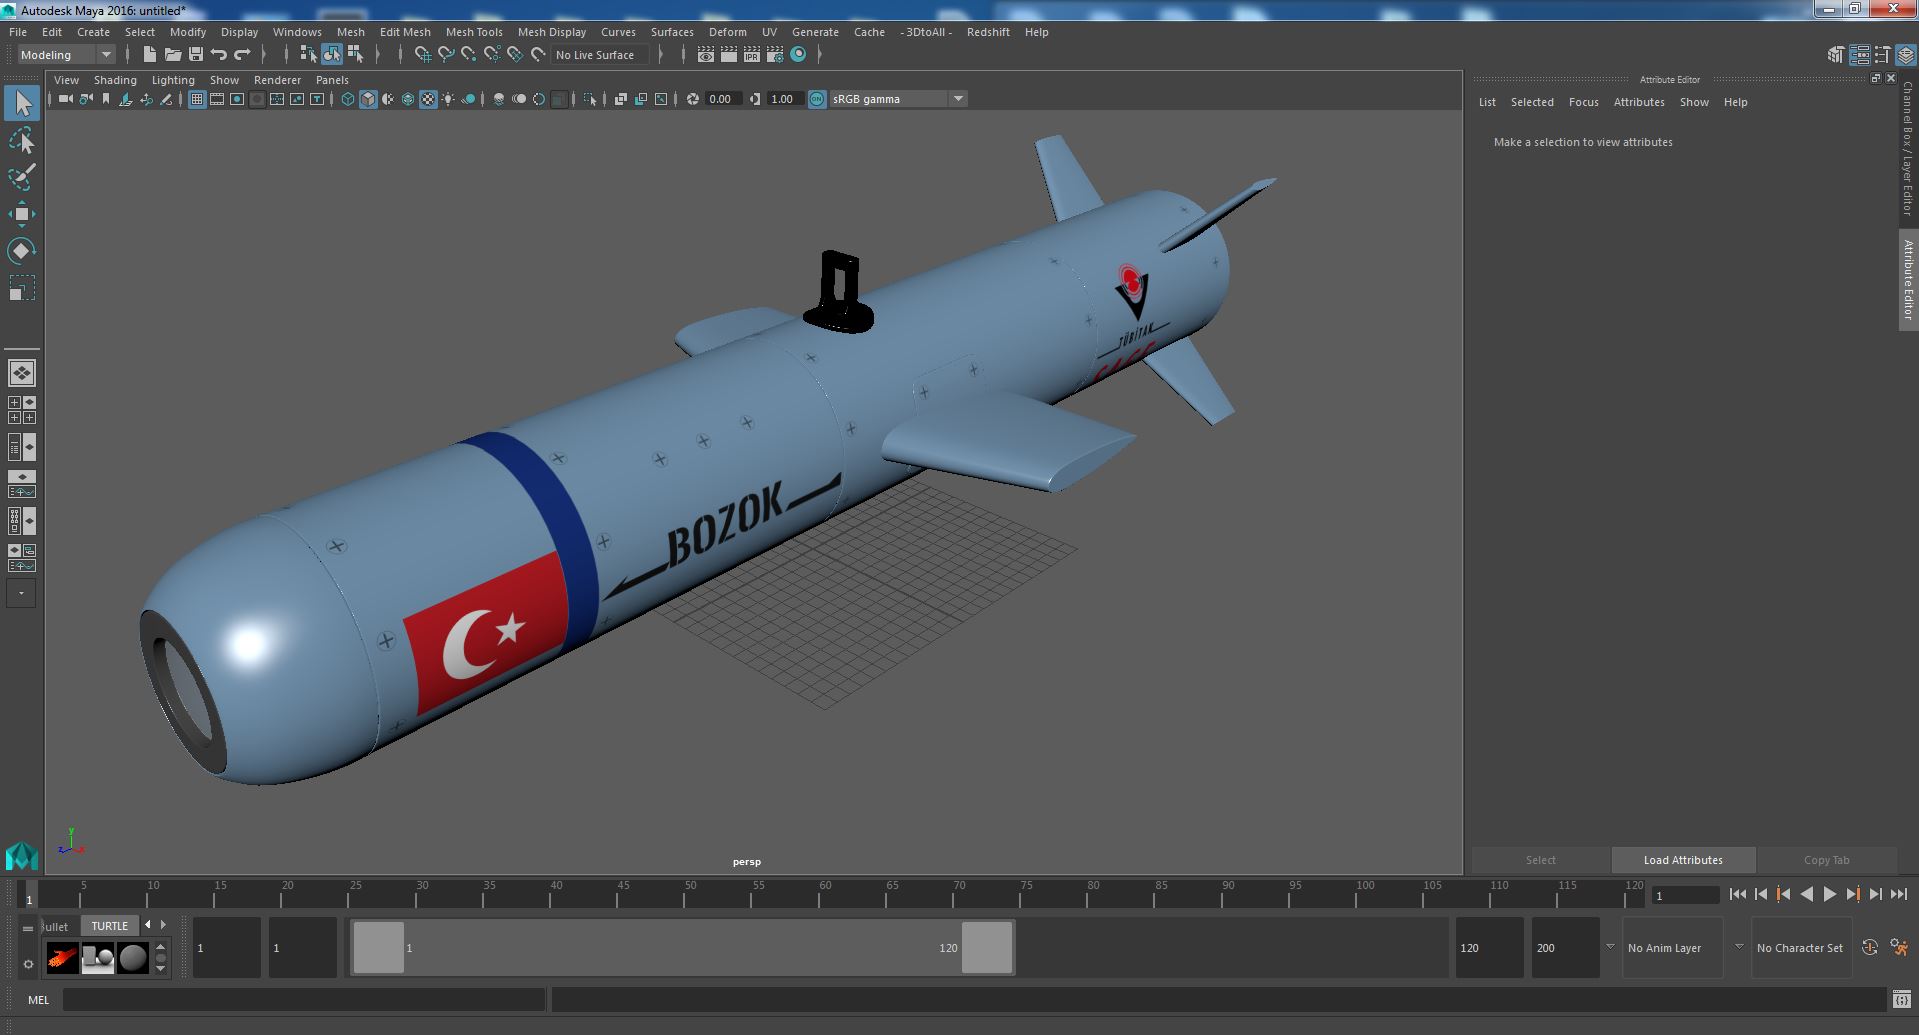Open the Edit Mesh menu
This screenshot has height=1035, width=1919.
coord(405,32)
